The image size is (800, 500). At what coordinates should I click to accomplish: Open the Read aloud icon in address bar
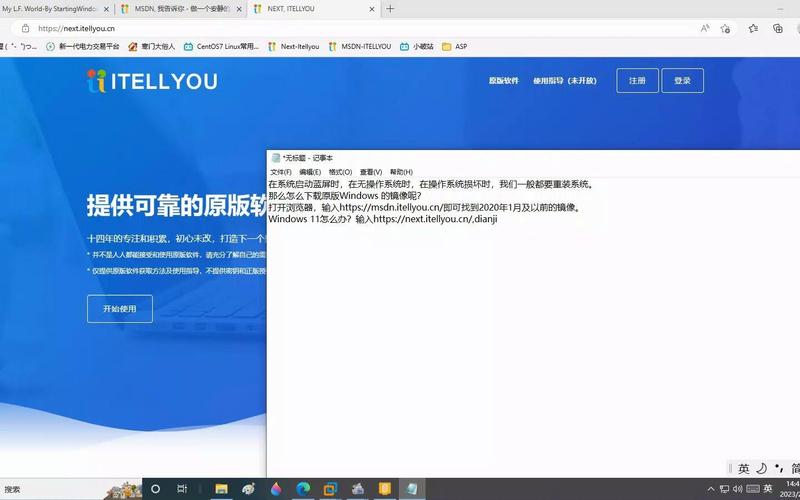705,29
